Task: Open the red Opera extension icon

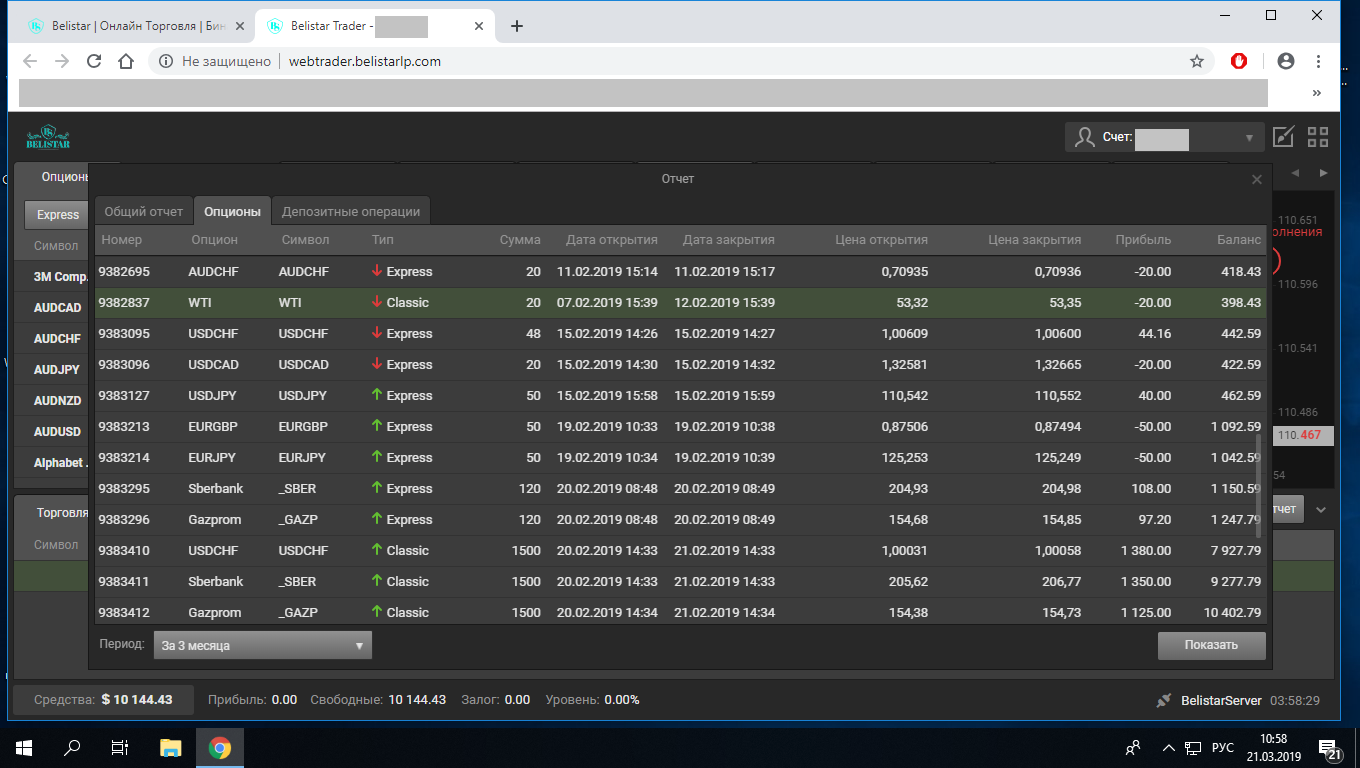Action: point(1239,61)
